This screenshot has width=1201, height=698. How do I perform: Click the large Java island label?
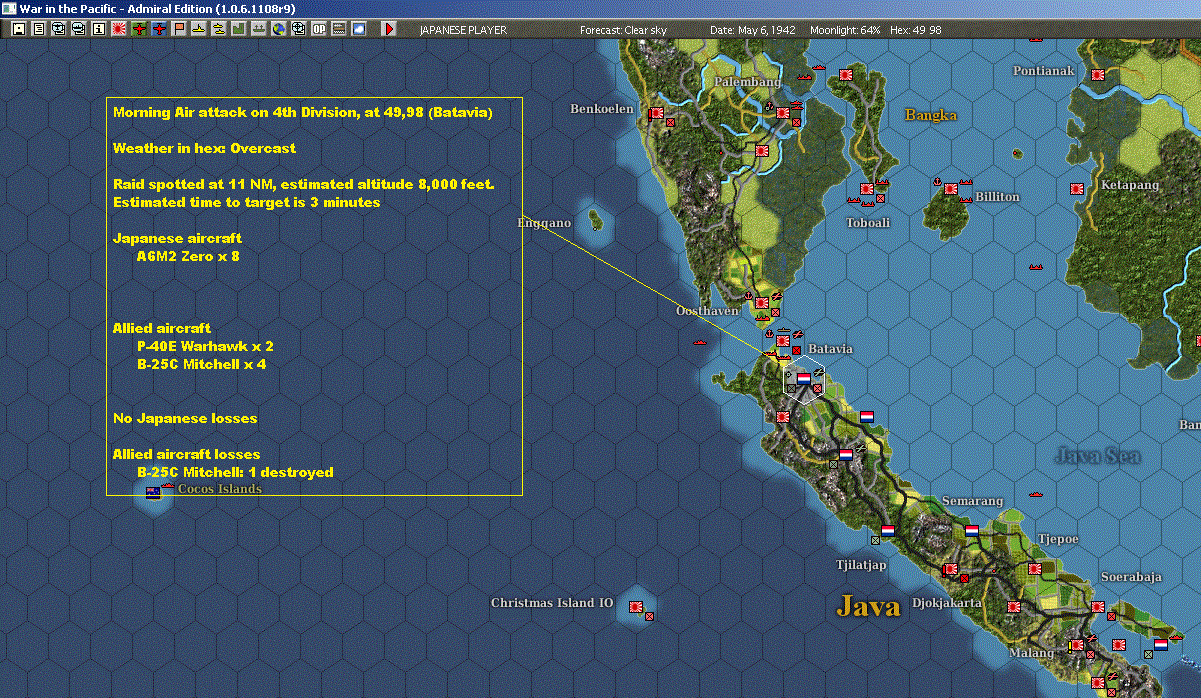tap(868, 606)
